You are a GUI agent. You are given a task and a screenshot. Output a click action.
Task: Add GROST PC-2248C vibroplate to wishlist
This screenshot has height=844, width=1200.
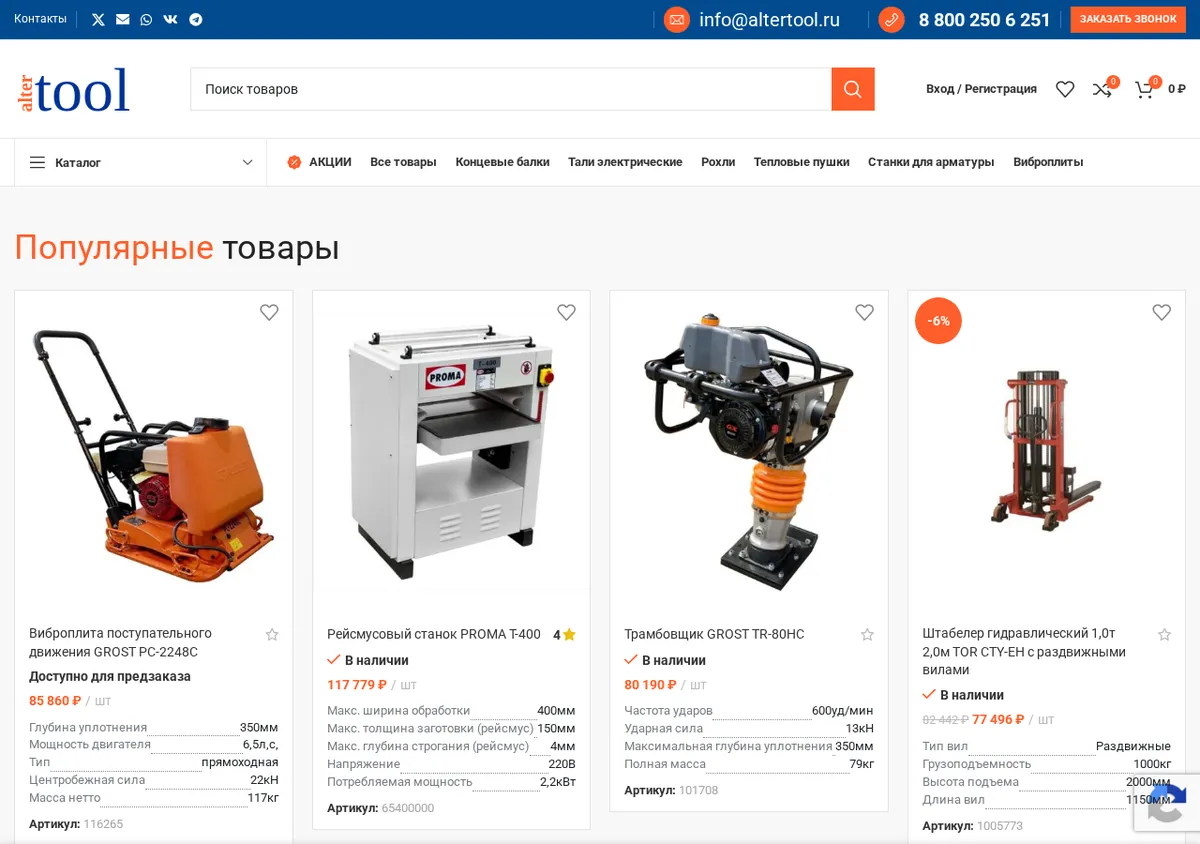coord(269,313)
